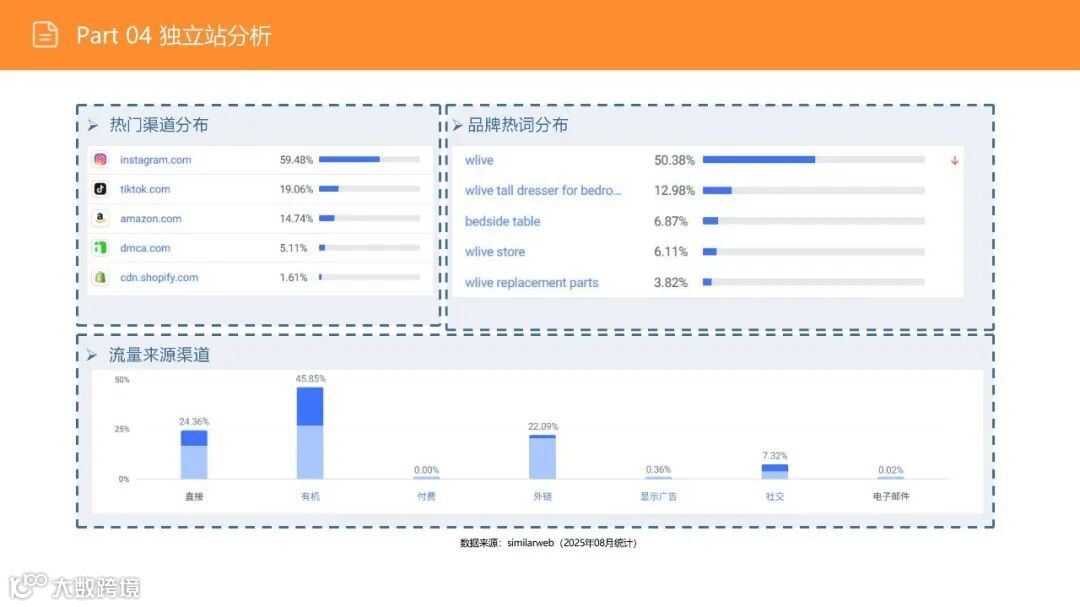Viewport: 1080px width, 607px height.
Task: Select the bedside table keyword
Action: pyautogui.click(x=502, y=221)
